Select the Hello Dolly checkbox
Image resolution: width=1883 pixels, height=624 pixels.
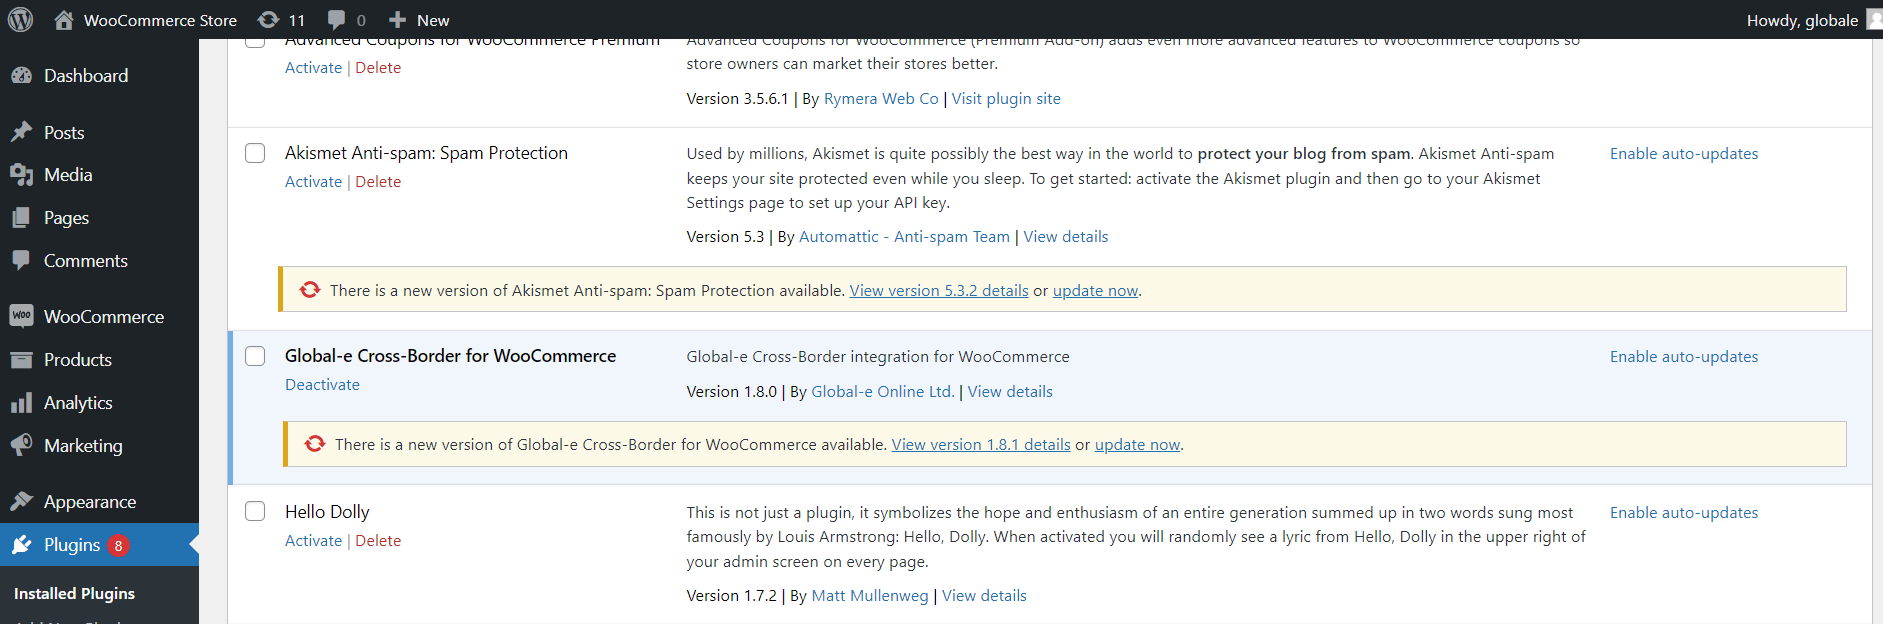point(255,511)
